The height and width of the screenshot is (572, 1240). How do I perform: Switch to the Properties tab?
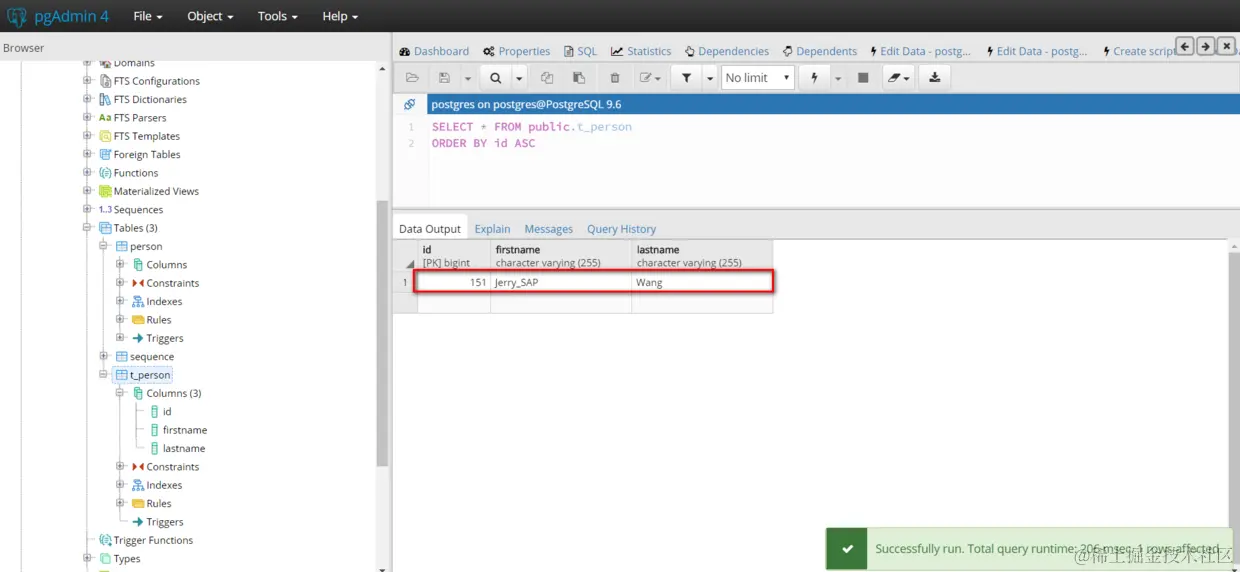tap(516, 51)
